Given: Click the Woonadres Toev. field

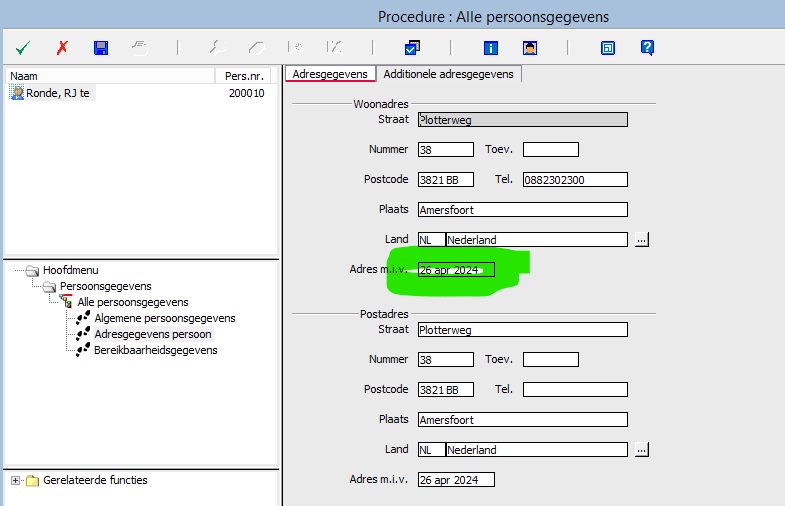Looking at the screenshot, I should click(551, 150).
